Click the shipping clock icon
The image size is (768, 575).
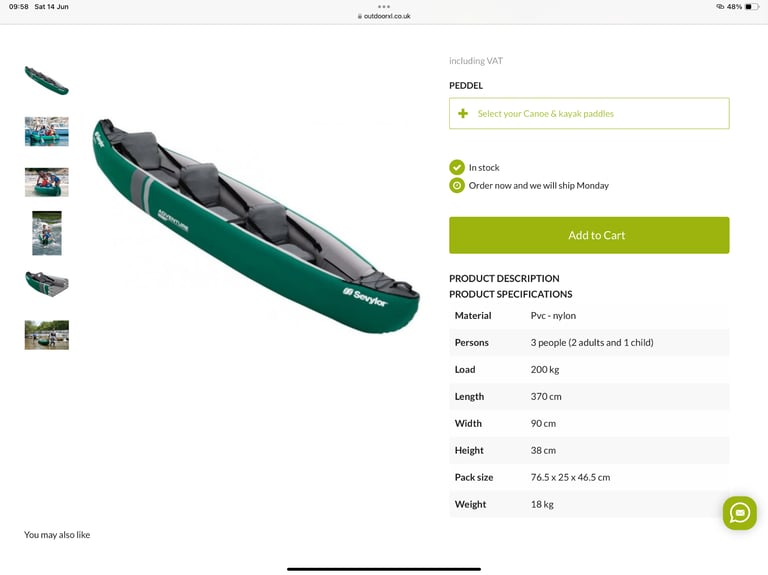pos(456,186)
